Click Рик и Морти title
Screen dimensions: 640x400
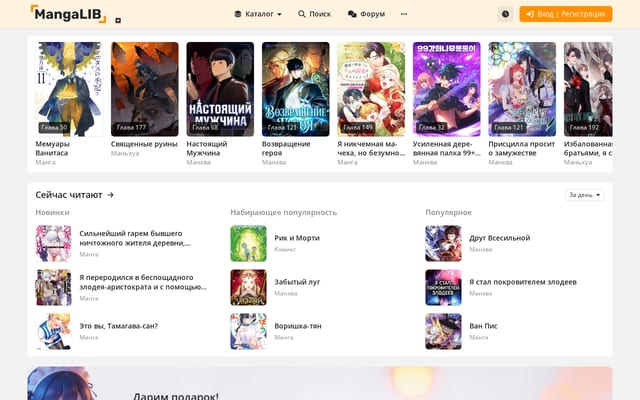(x=297, y=238)
